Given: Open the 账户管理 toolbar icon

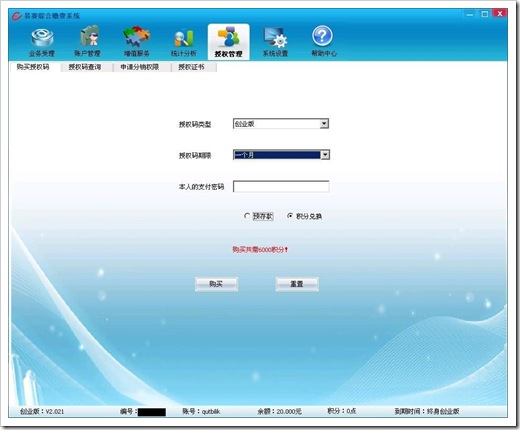Looking at the screenshot, I should tap(88, 42).
